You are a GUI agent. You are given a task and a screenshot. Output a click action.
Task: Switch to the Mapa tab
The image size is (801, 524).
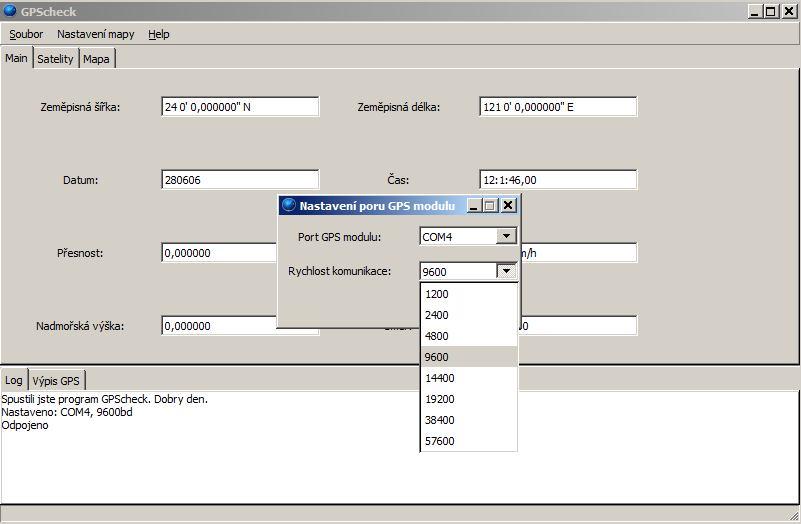pyautogui.click(x=97, y=59)
